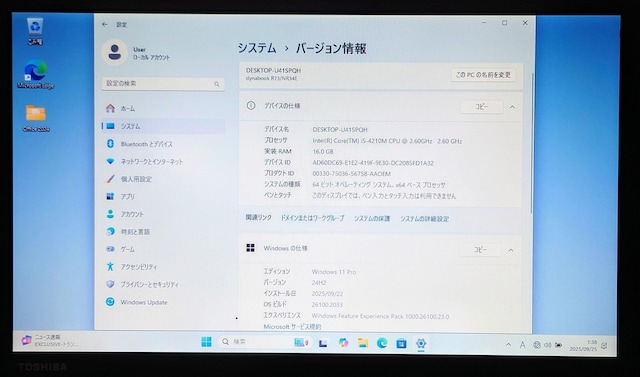Click the プロセッサ value Intel(R) Core(TM) i5-4210M
This screenshot has width=640, height=377.
(x=387, y=141)
